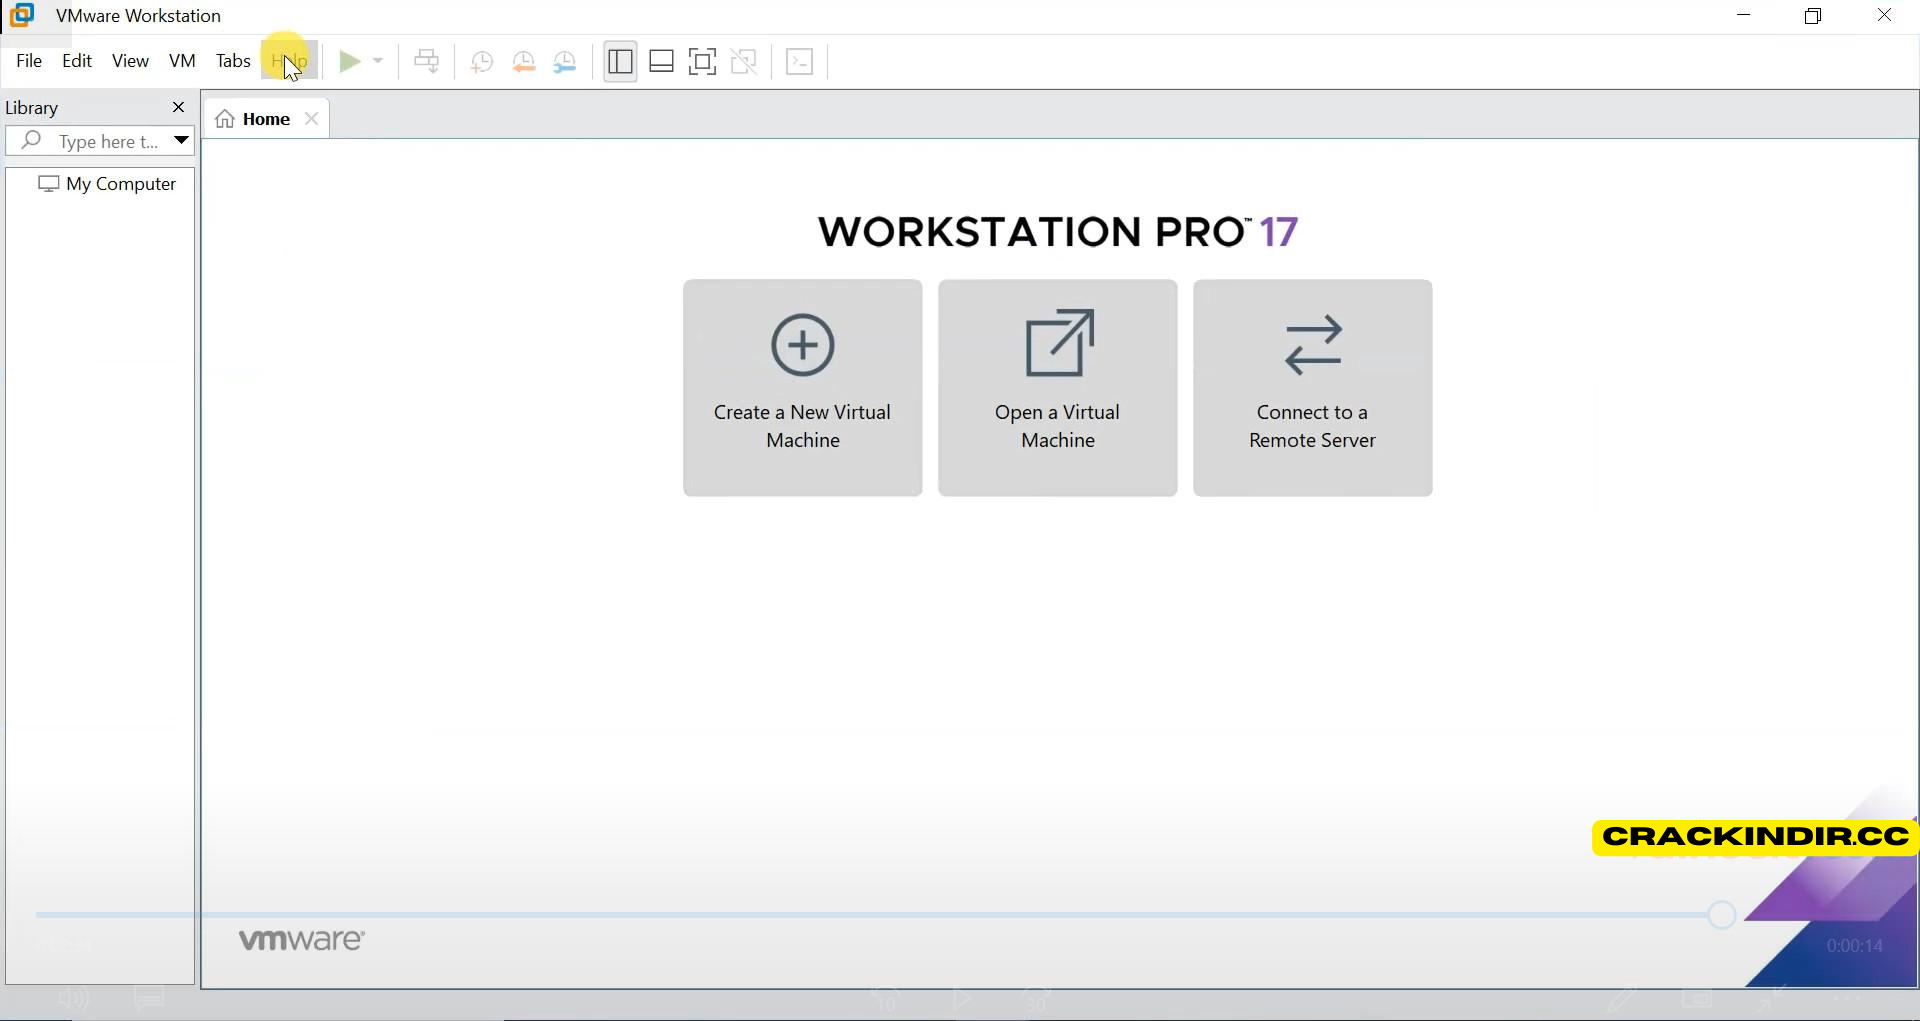Click Create a New Virtual Machine
This screenshot has height=1021, width=1920.
point(802,388)
